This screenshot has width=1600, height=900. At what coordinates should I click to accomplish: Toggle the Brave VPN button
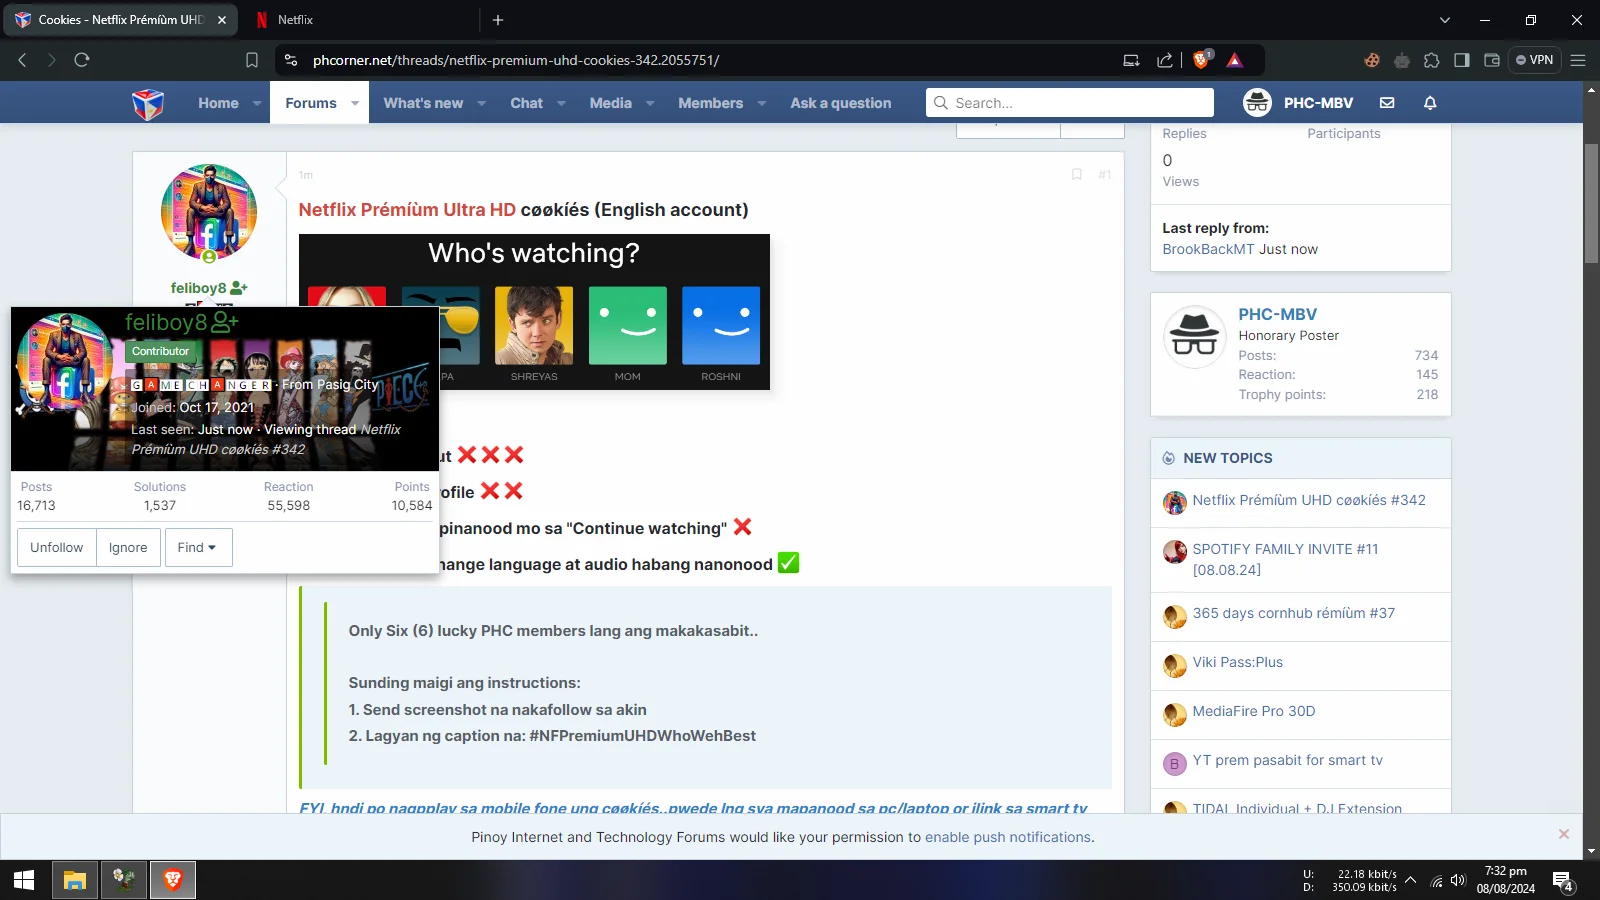pos(1535,60)
